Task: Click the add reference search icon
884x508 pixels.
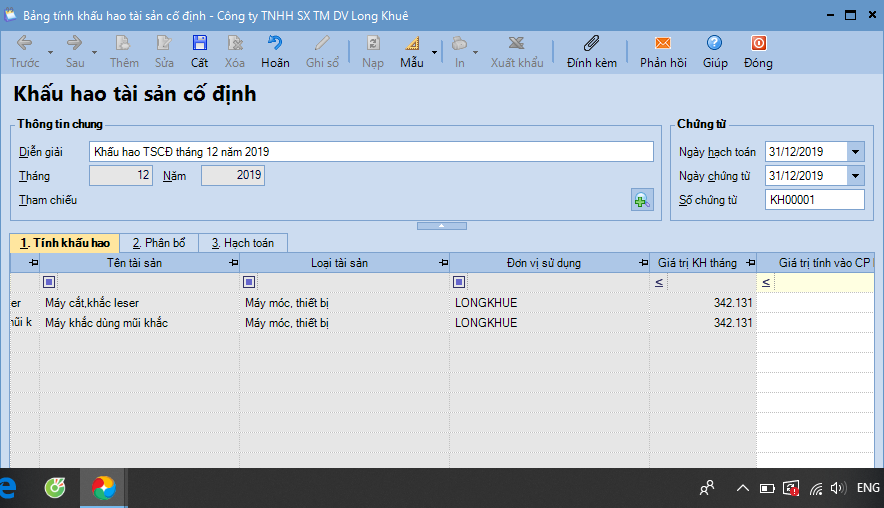Action: (642, 200)
